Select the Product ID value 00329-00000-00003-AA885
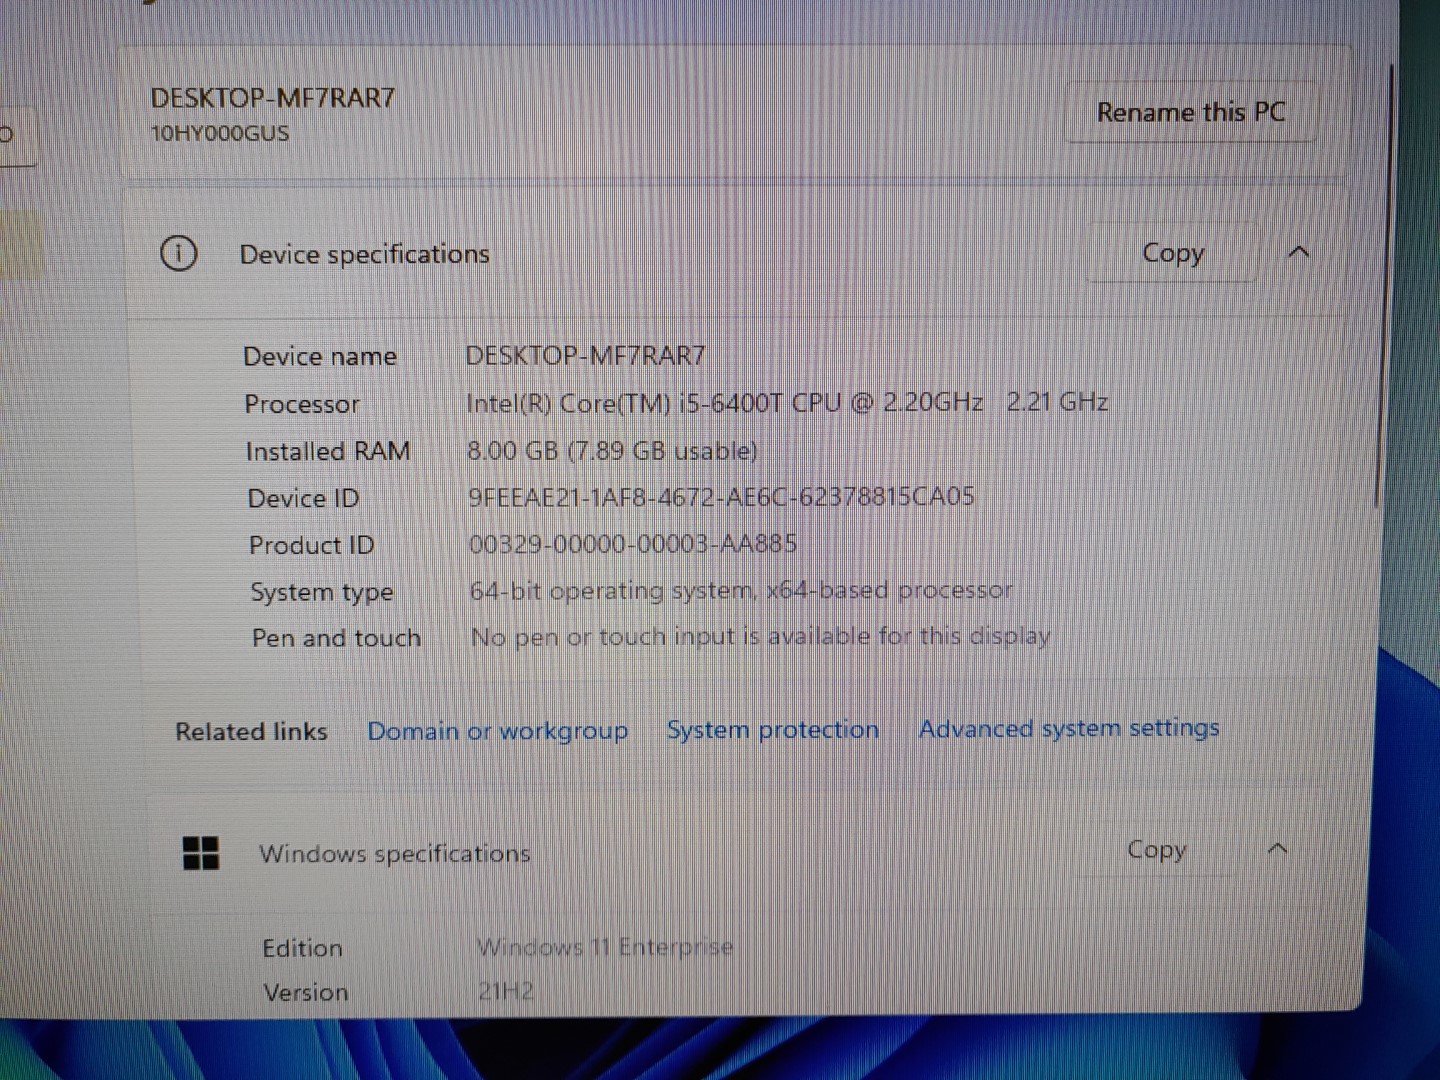The width and height of the screenshot is (1440, 1080). point(633,543)
